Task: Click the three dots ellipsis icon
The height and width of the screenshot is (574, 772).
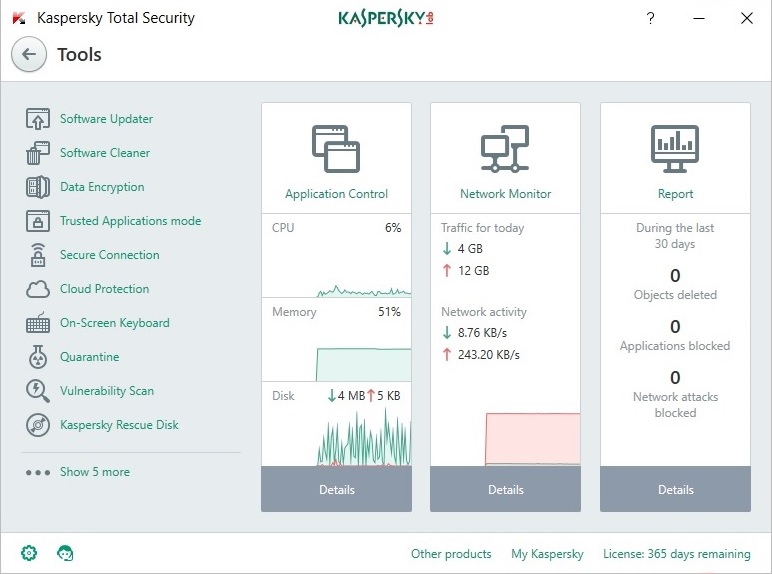Action: coord(38,473)
